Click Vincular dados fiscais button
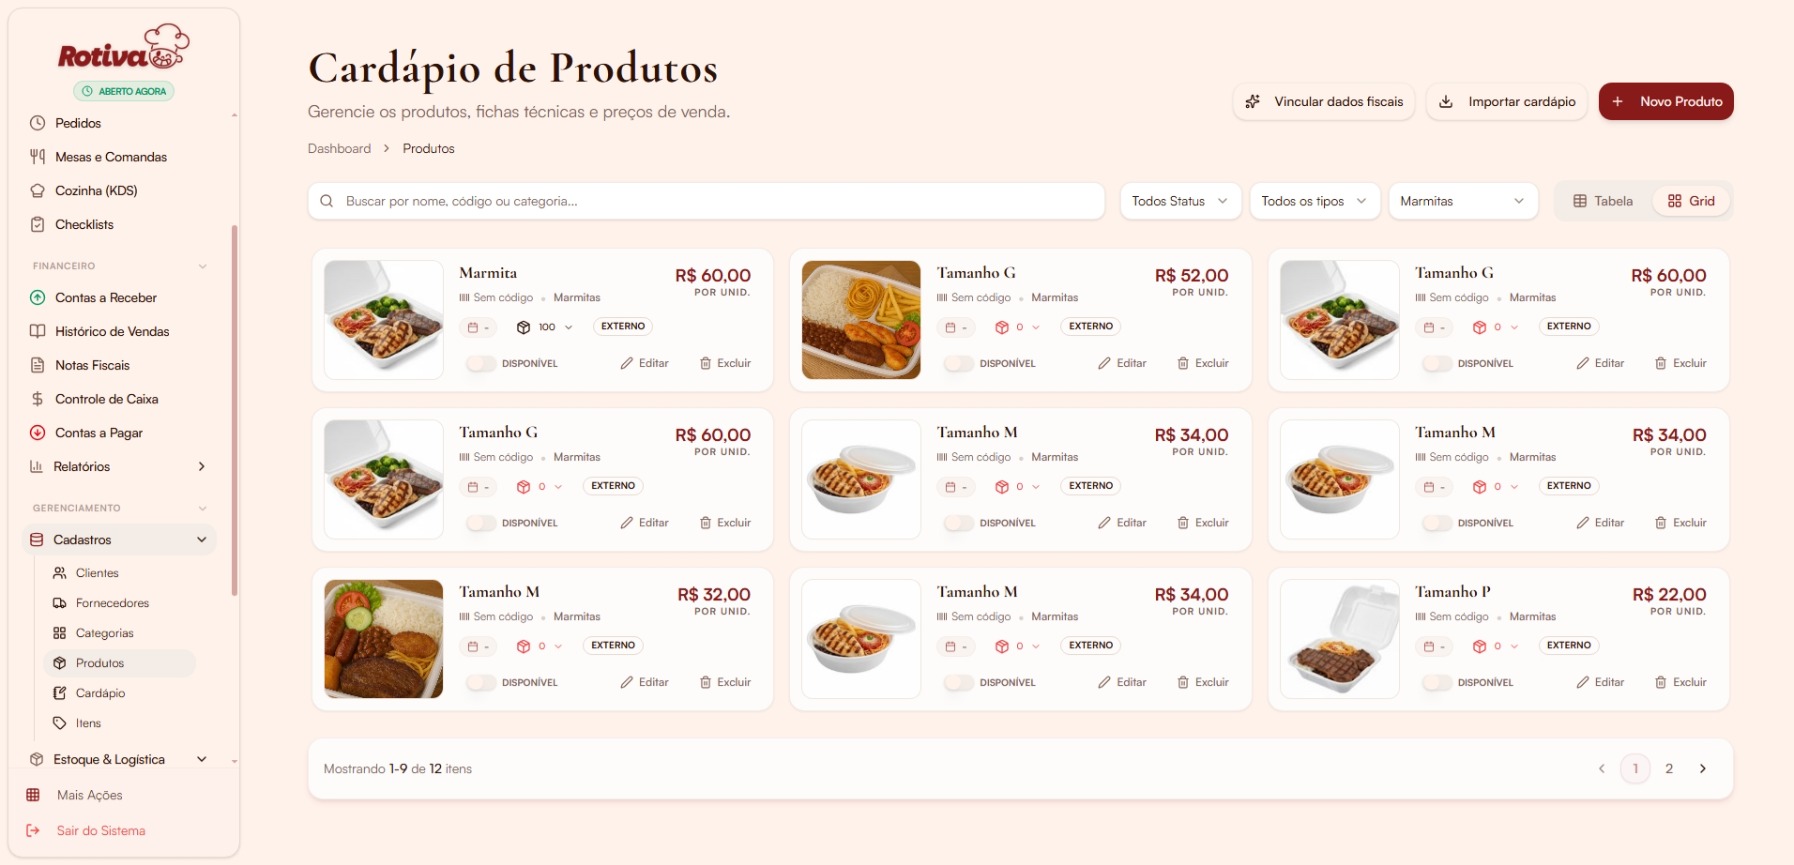 1324,102
